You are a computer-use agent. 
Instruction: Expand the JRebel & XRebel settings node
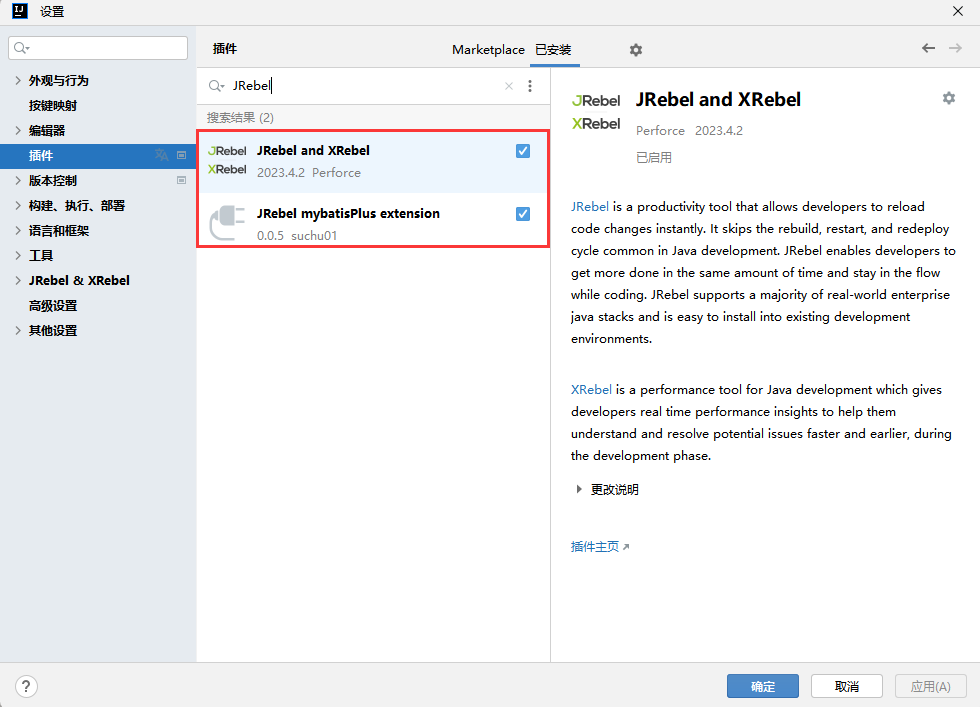(18, 281)
